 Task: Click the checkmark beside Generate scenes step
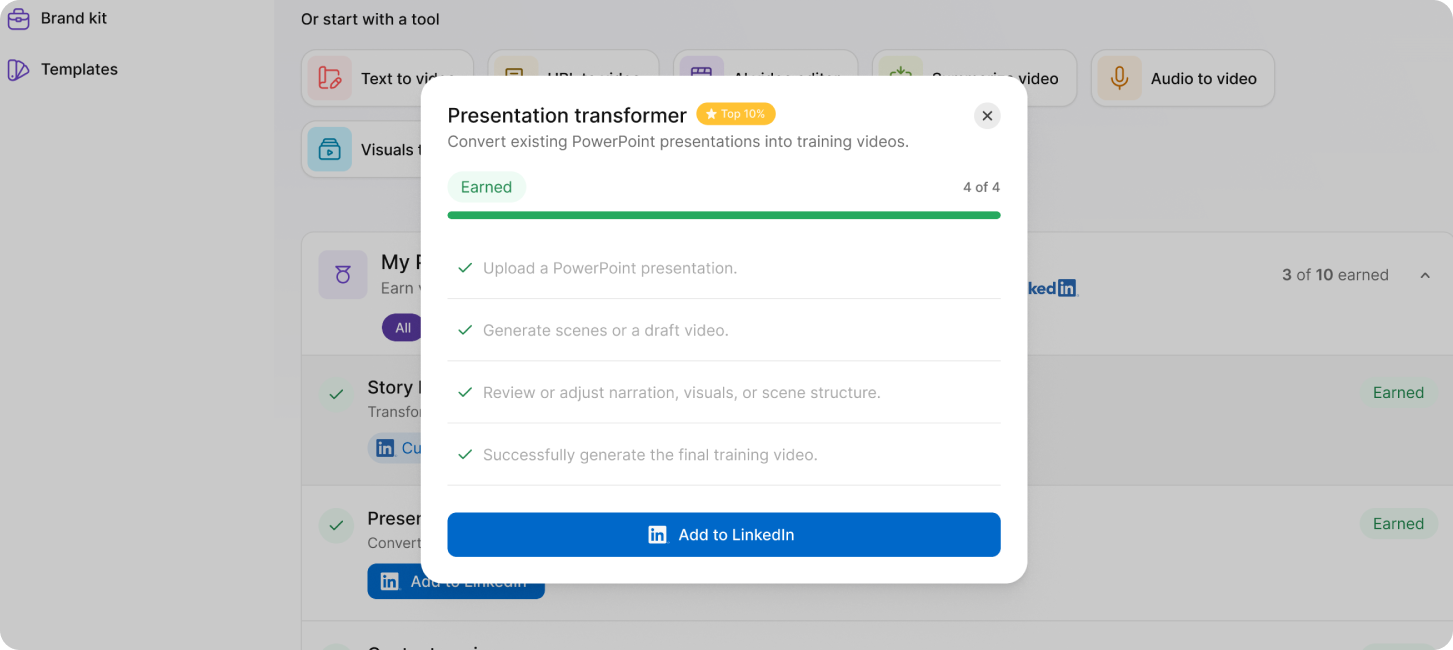[465, 330]
